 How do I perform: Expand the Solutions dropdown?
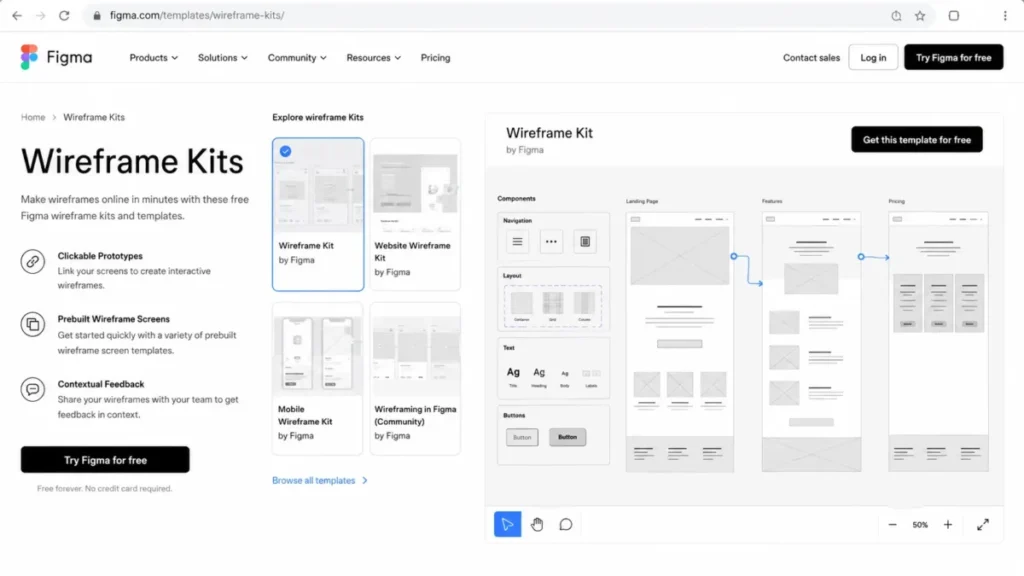(x=223, y=57)
